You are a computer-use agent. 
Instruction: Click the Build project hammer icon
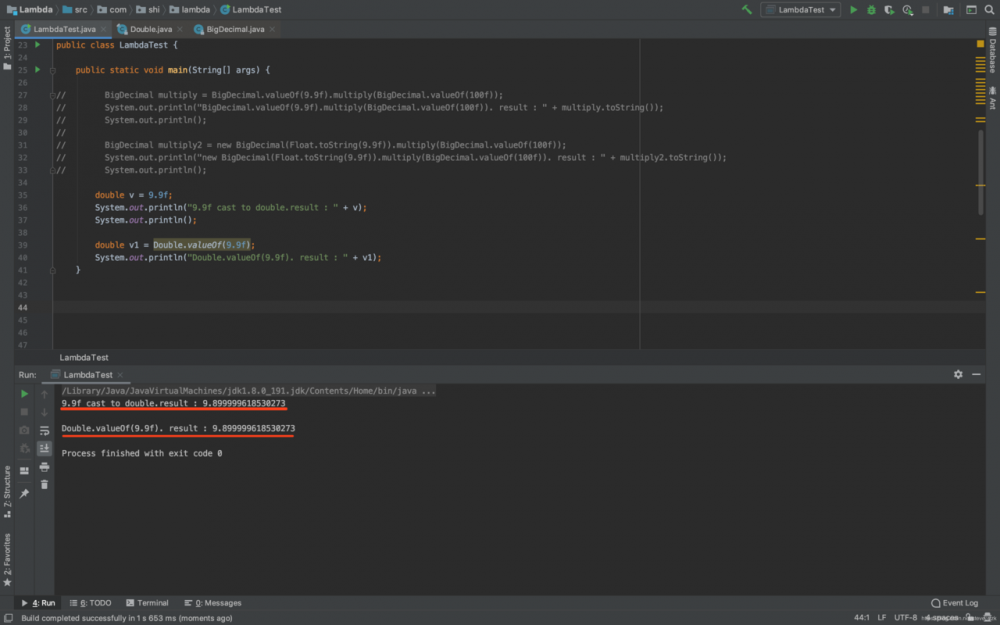pyautogui.click(x=746, y=9)
